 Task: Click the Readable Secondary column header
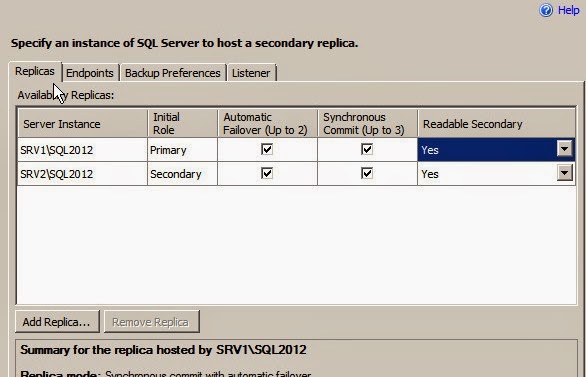pos(497,124)
